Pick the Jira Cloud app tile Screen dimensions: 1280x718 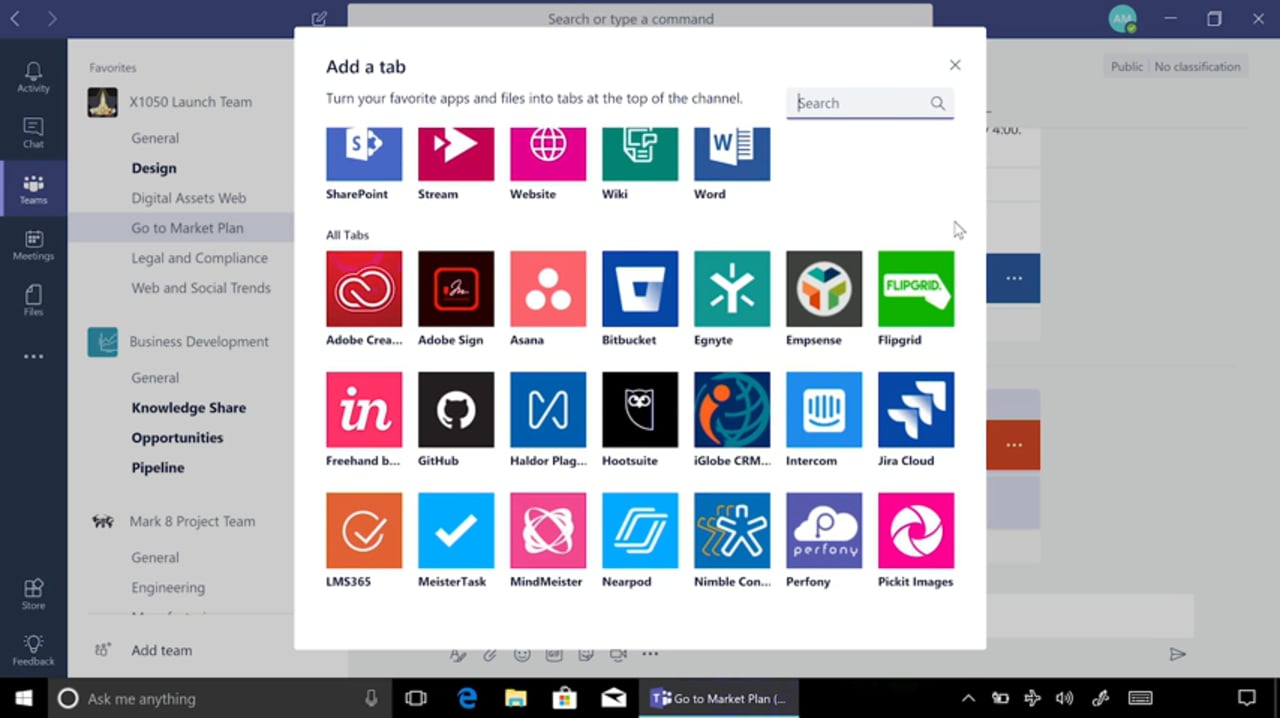tap(916, 410)
